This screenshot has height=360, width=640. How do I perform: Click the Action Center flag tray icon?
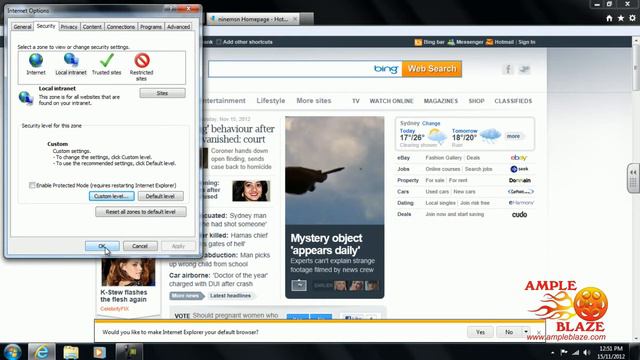coord(564,352)
